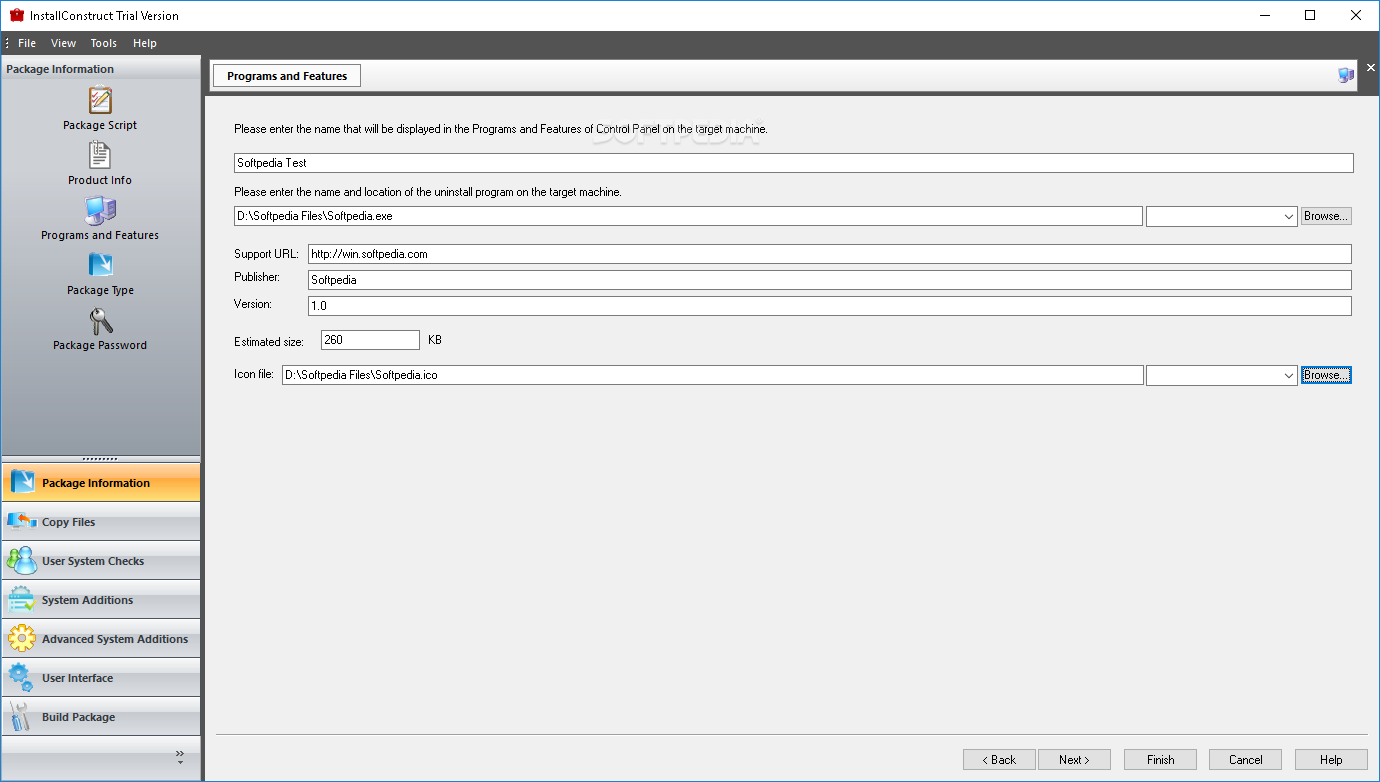The image size is (1380, 782).
Task: Browse for the icon file
Action: coord(1326,375)
